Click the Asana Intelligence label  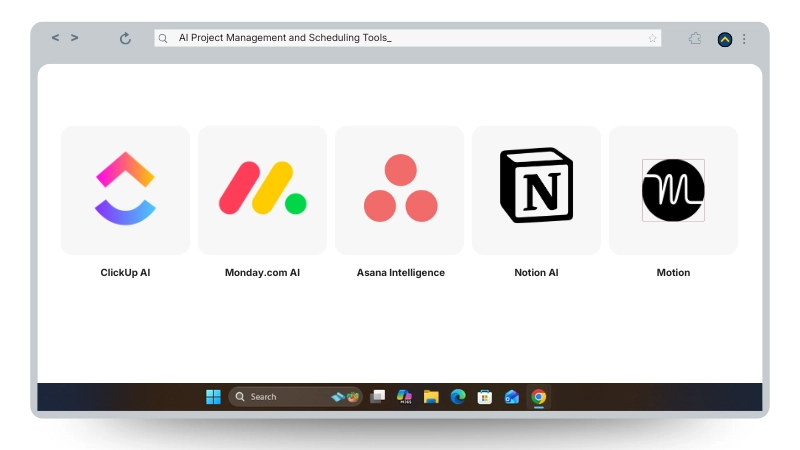pyautogui.click(x=401, y=272)
